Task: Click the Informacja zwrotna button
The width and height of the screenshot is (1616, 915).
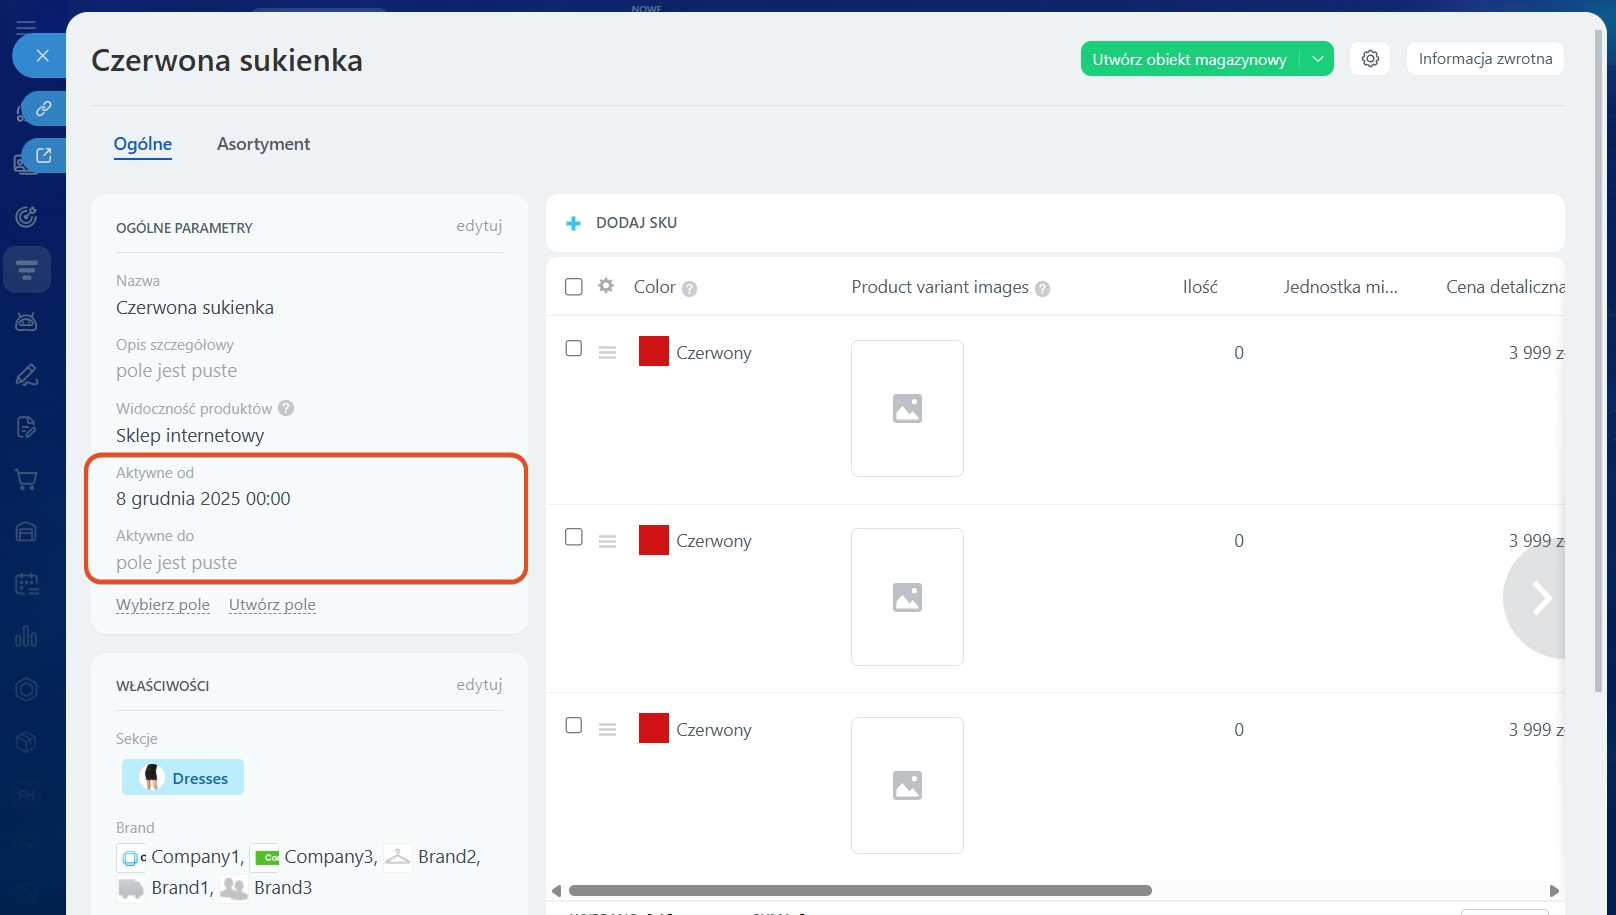Action: [1485, 59]
